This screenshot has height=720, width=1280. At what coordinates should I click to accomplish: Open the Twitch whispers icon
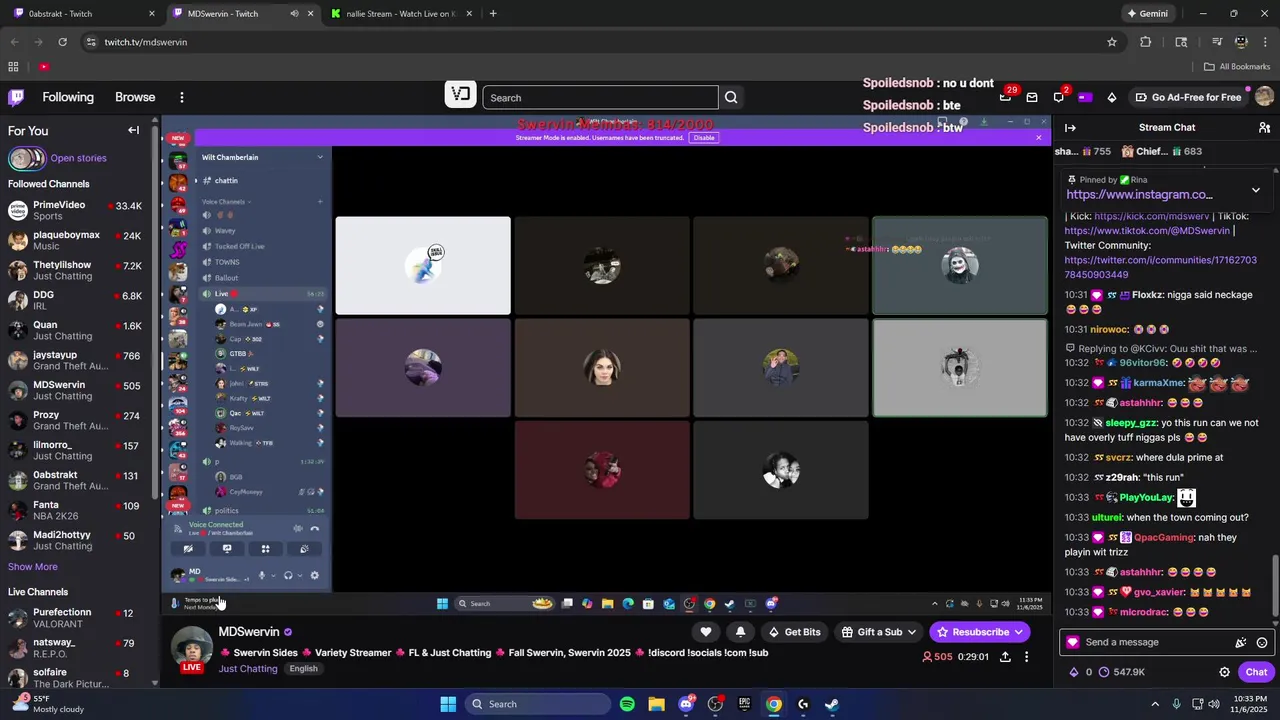pos(1058,97)
